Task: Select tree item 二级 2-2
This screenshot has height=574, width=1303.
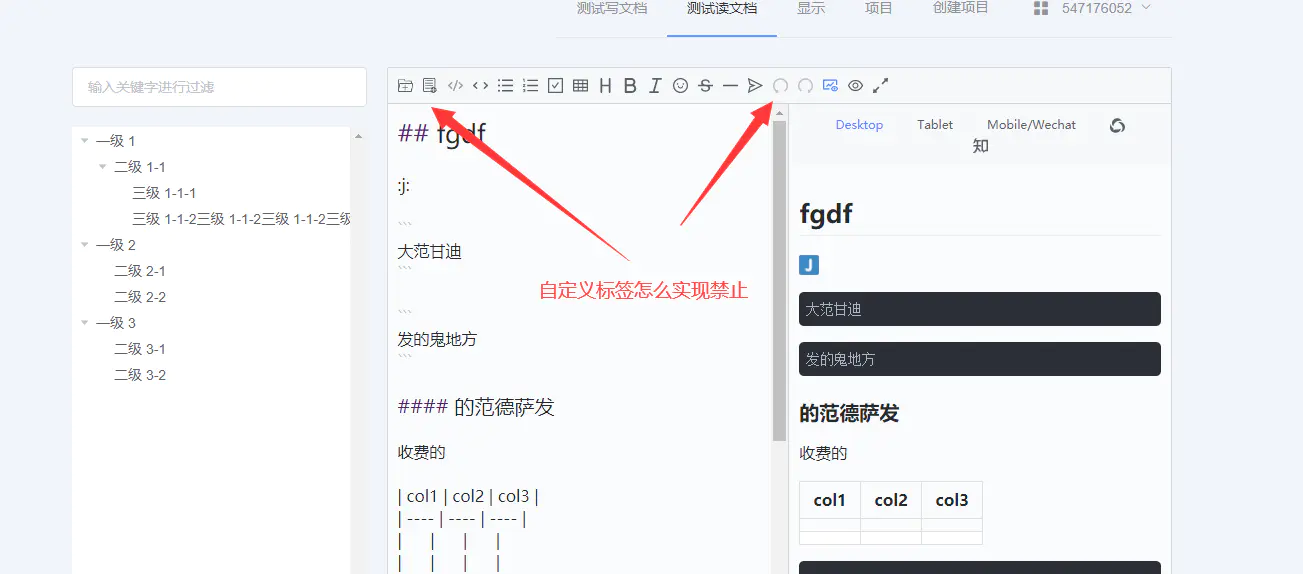Action: coord(140,297)
